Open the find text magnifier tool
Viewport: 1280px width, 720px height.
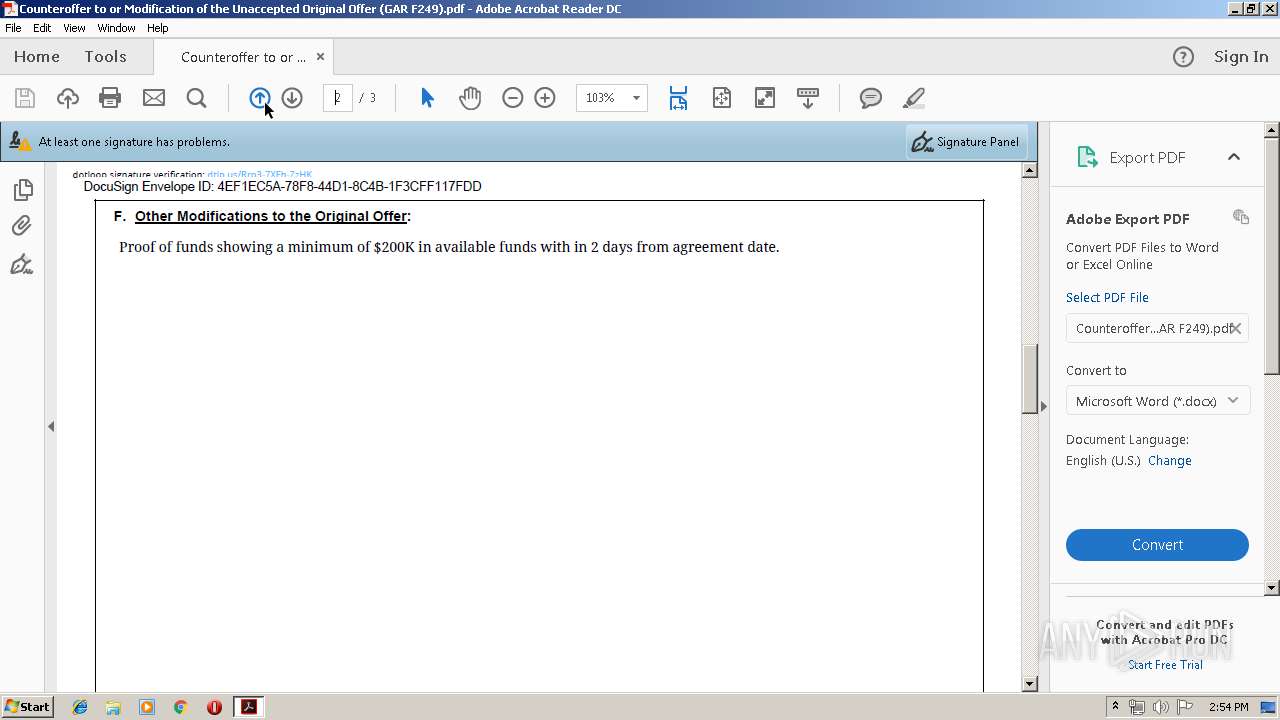coord(197,98)
